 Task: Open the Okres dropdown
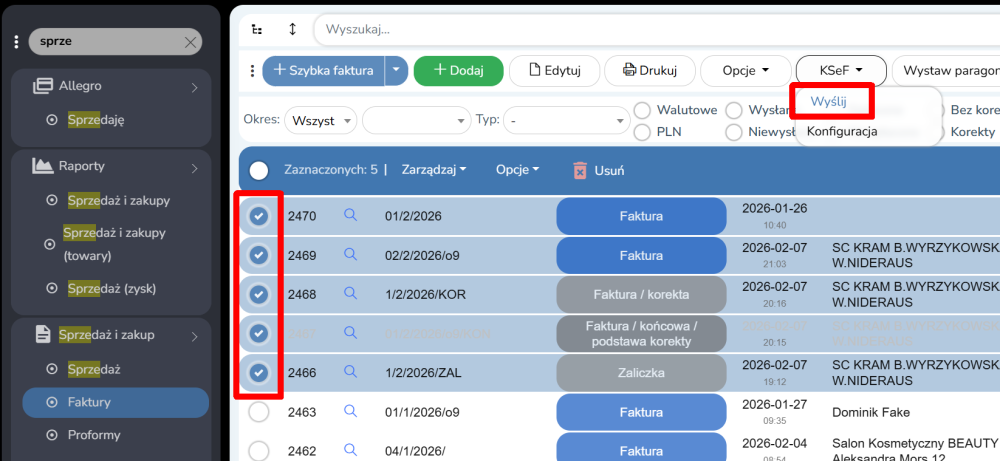(320, 121)
